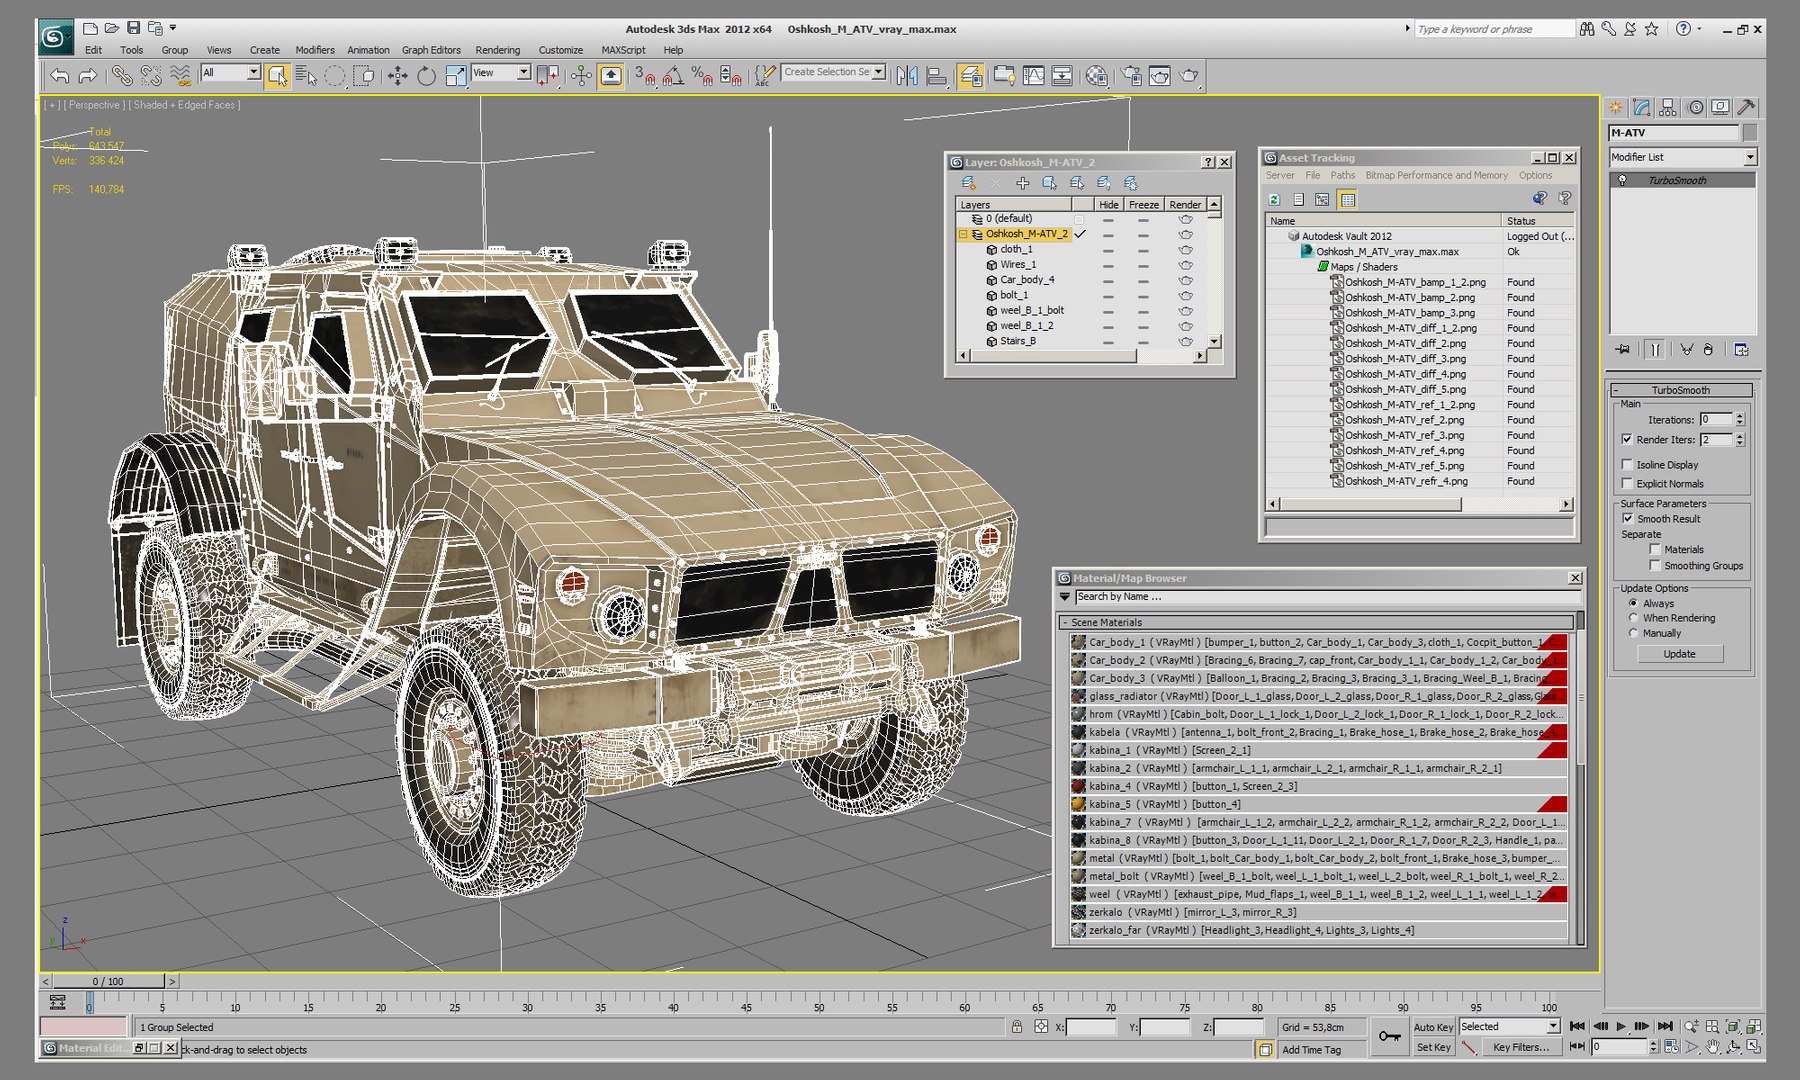
Task: Click the Refresh icon in Asset Tracking
Action: [x=1274, y=200]
